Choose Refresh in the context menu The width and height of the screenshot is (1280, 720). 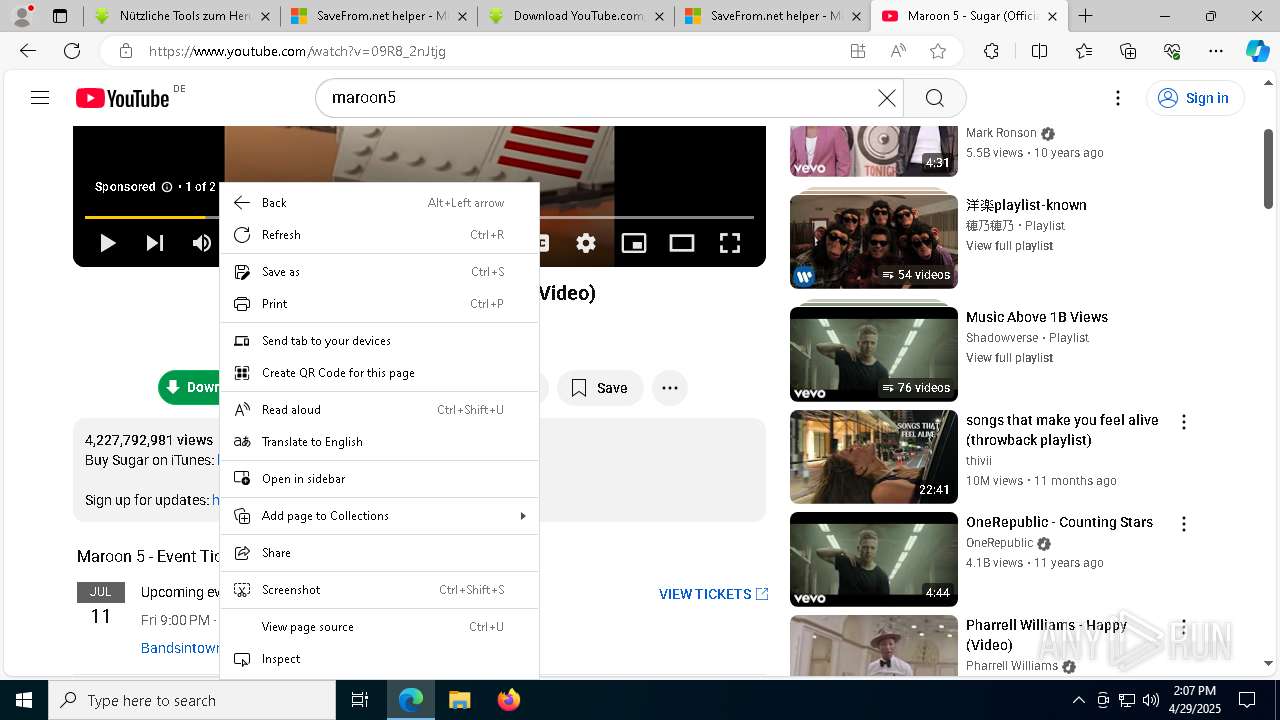[379, 235]
